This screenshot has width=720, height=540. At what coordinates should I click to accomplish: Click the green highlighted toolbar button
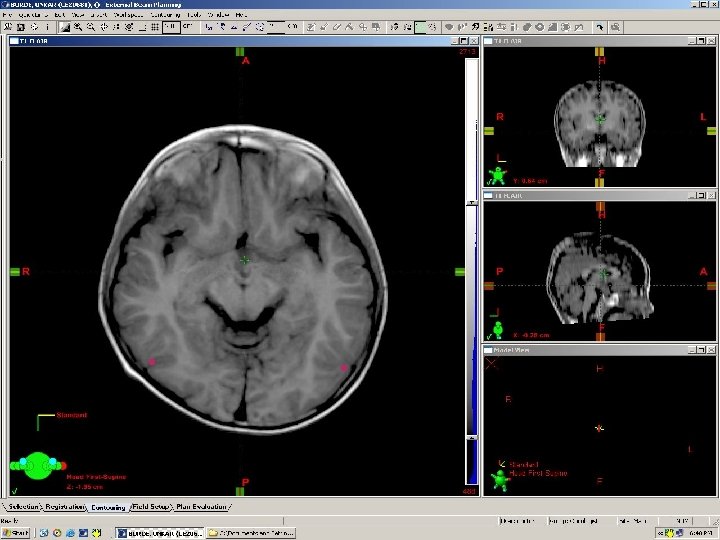point(420,27)
